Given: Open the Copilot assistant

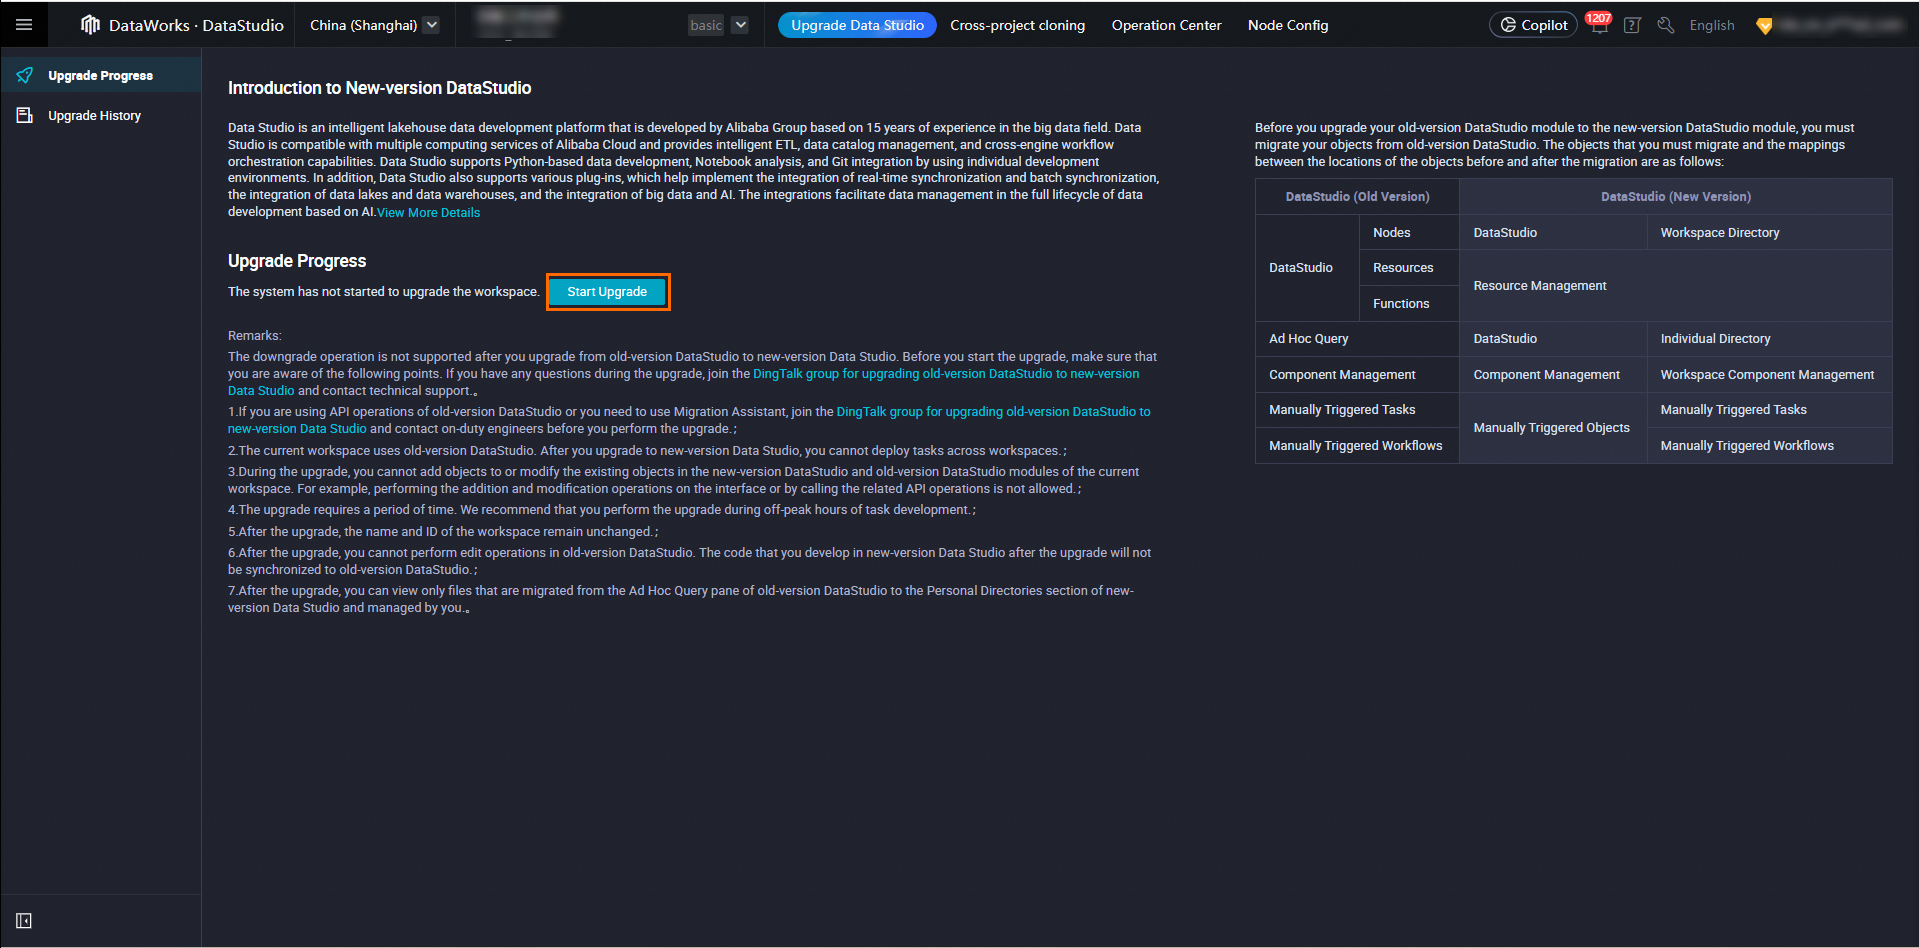Looking at the screenshot, I should 1533,25.
